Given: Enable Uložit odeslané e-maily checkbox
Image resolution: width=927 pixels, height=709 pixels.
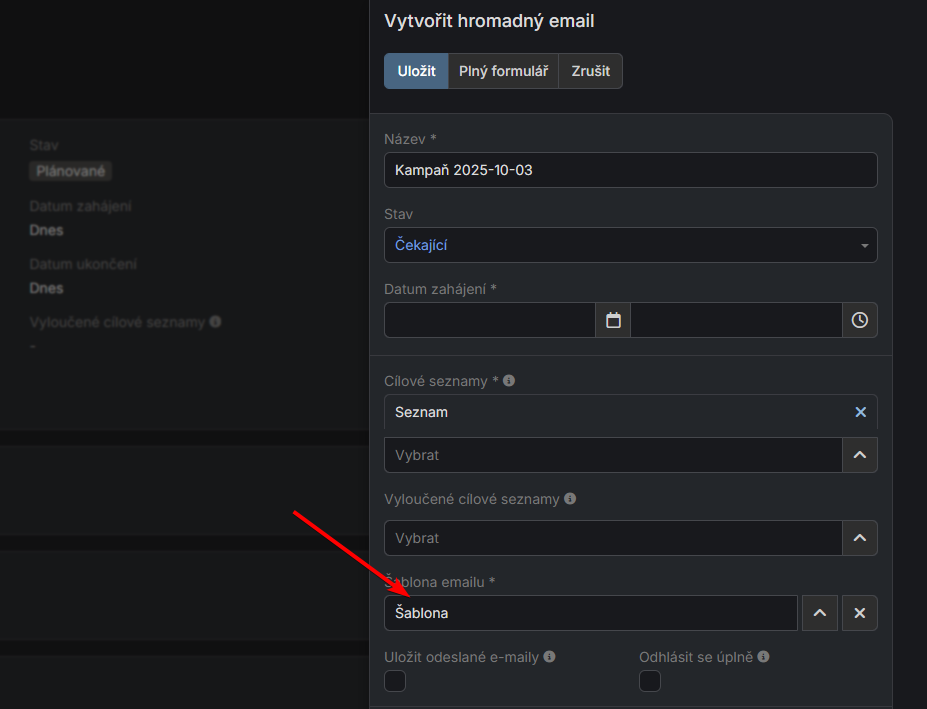Looking at the screenshot, I should pos(395,681).
